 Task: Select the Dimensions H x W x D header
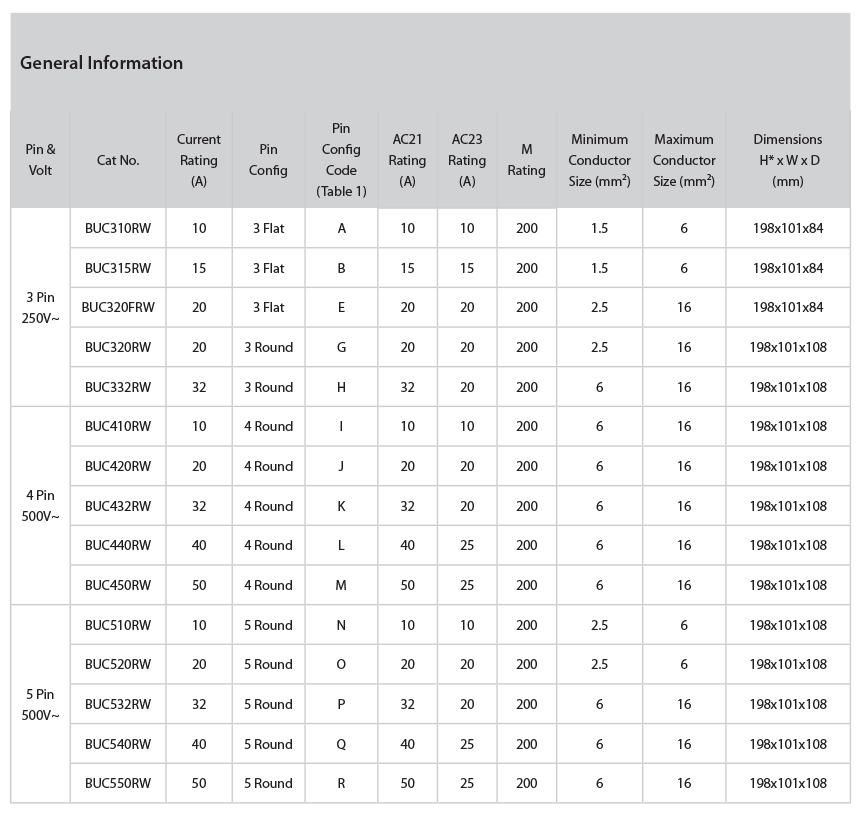click(787, 160)
